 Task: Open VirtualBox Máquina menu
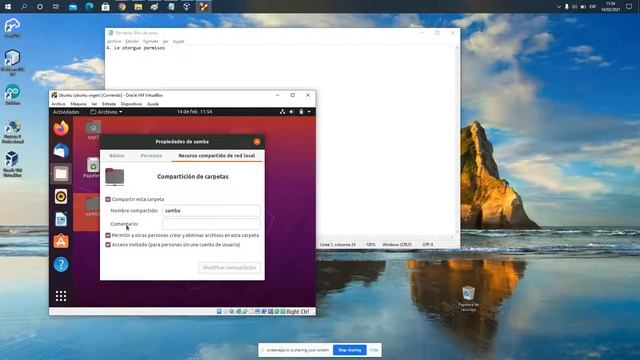pyautogui.click(x=78, y=104)
